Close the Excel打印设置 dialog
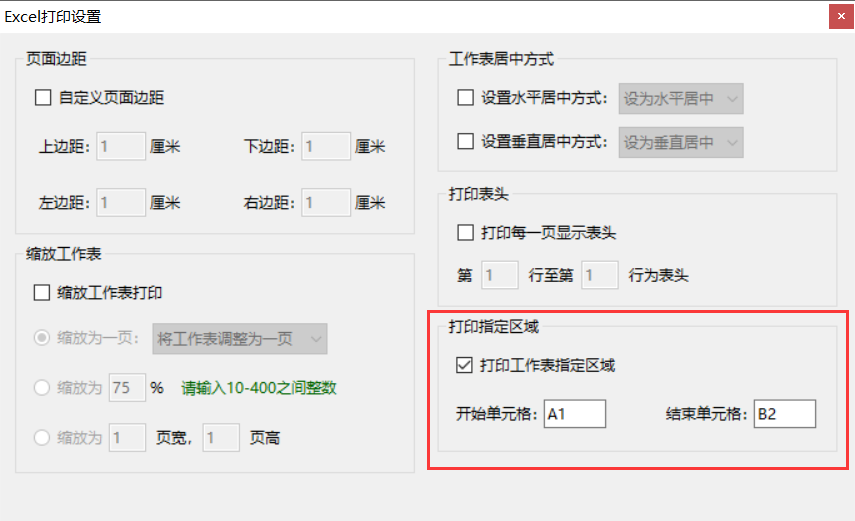Screen dimensions: 855x521 coord(841,16)
